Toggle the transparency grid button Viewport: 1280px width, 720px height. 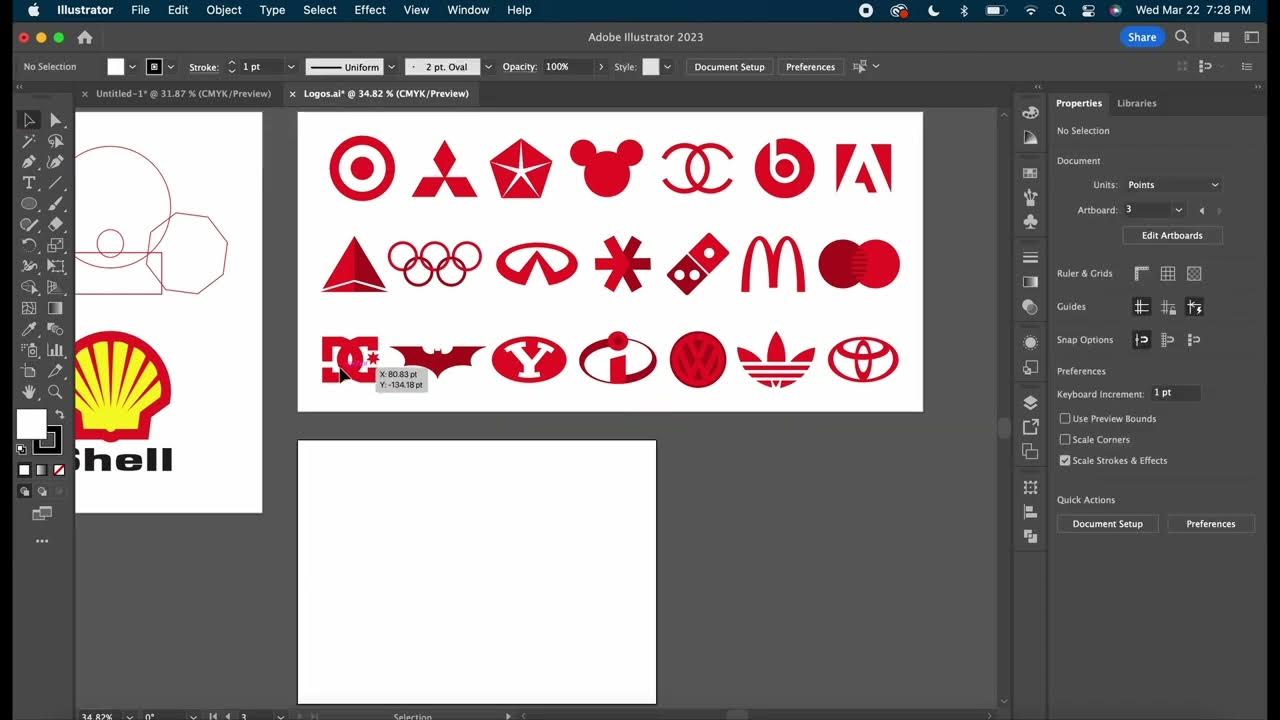click(x=1194, y=274)
